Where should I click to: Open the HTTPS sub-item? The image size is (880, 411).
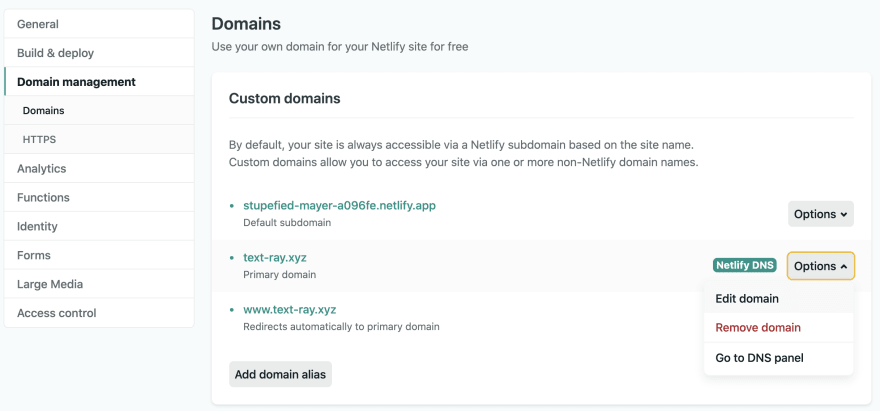[99, 139]
